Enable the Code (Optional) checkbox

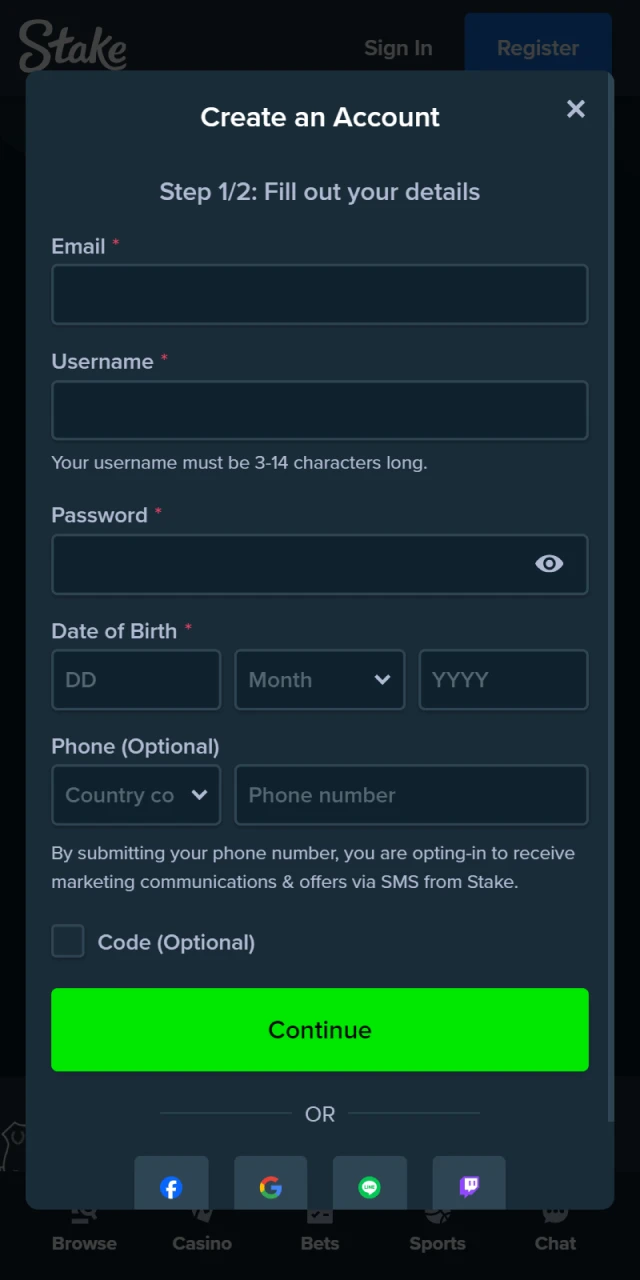[67, 941]
